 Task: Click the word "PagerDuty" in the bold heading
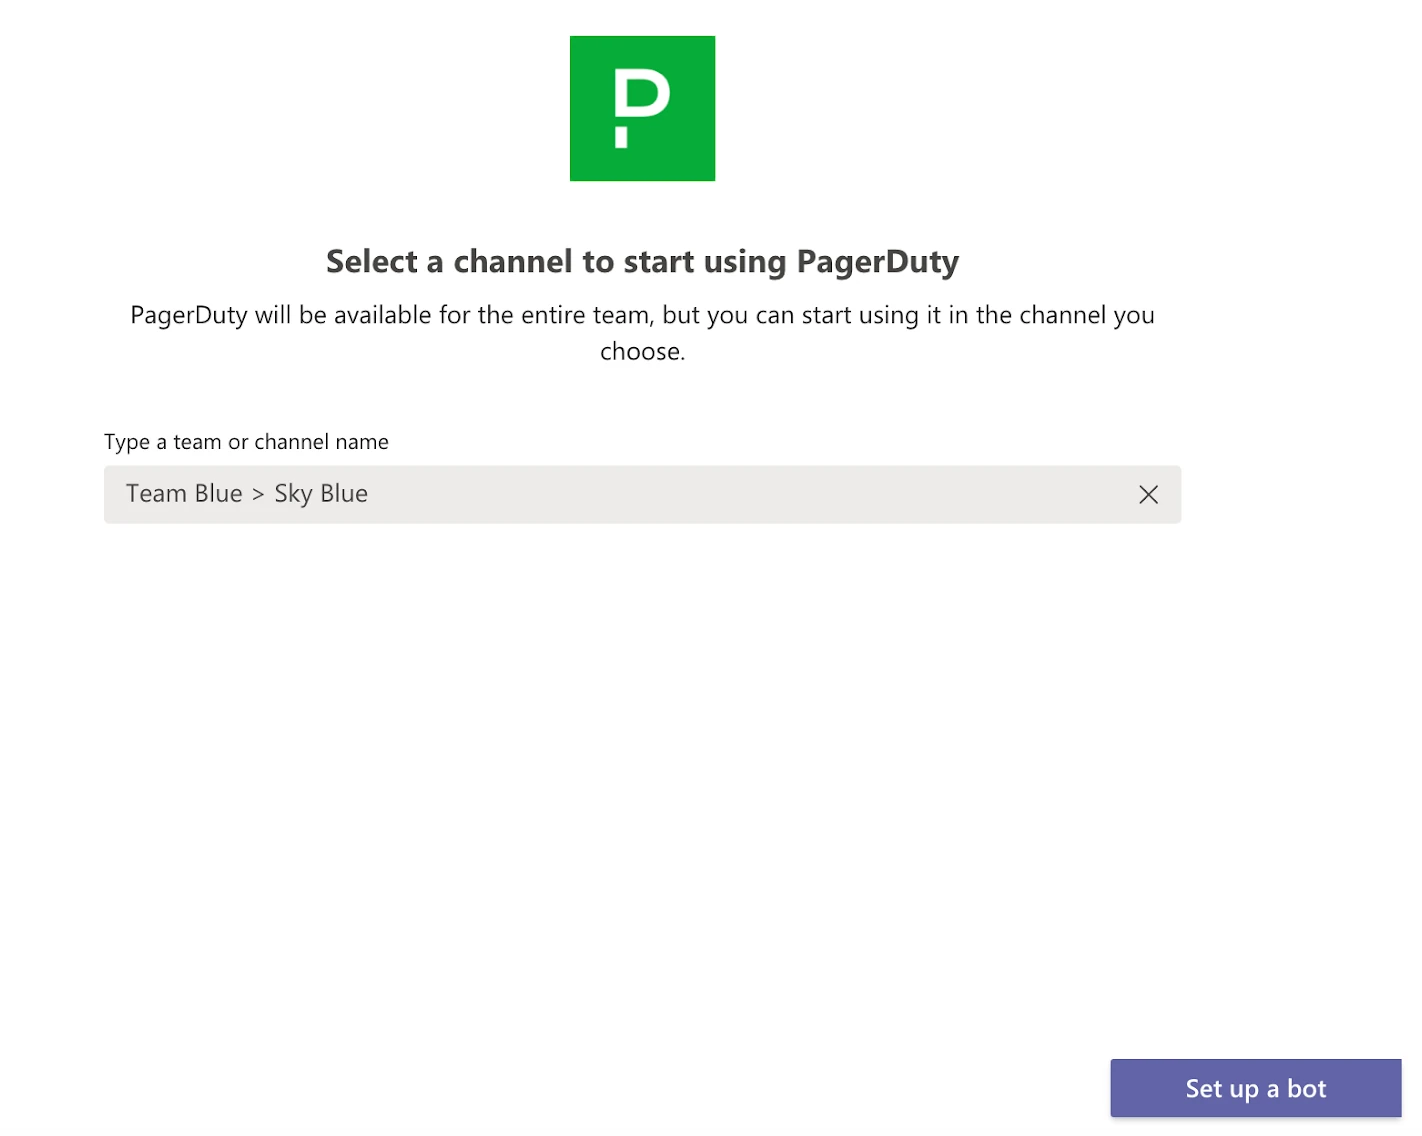coord(877,262)
